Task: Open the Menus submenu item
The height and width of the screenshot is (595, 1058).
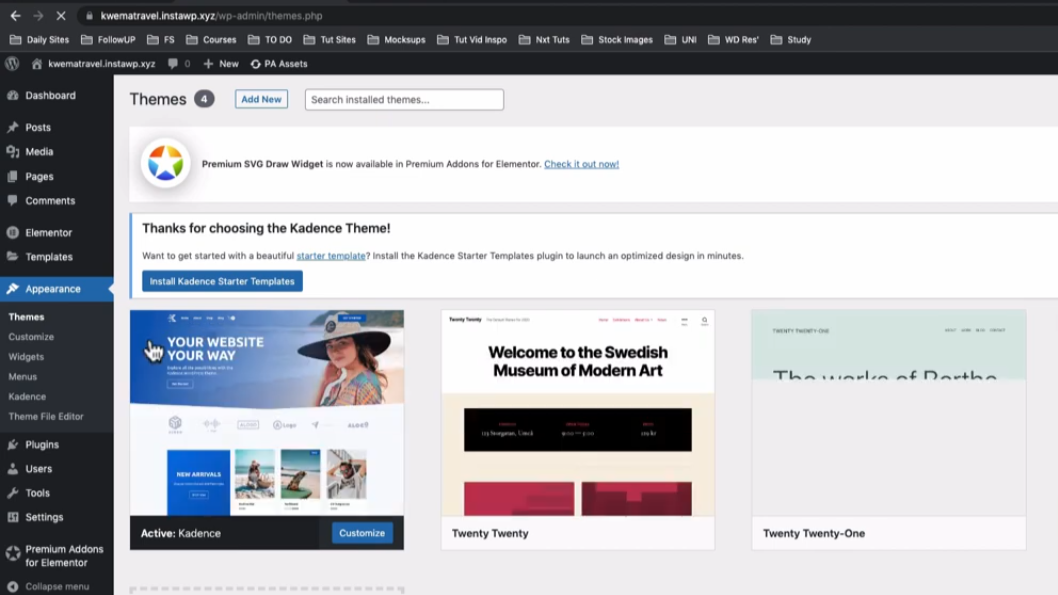Action: (x=22, y=376)
